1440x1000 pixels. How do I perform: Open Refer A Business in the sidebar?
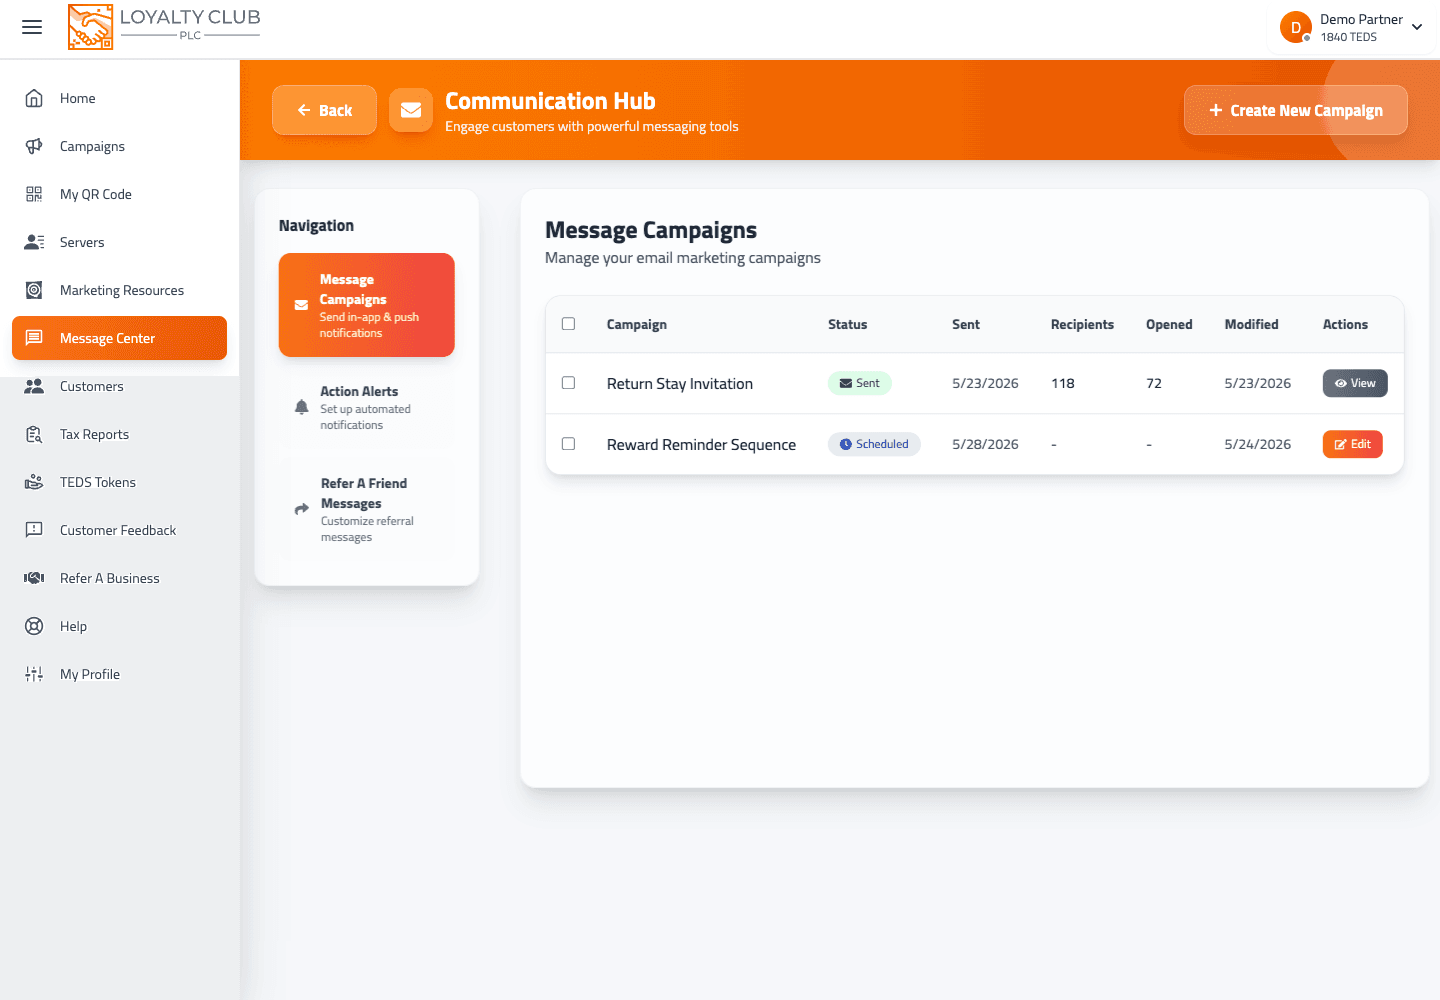(119, 578)
